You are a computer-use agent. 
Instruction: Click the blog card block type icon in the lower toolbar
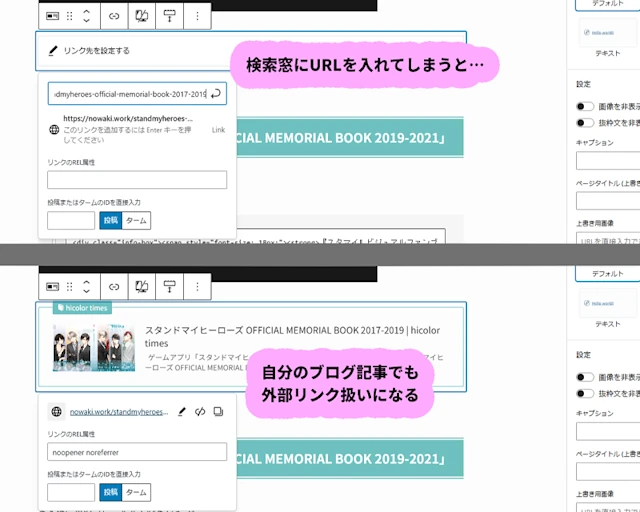click(x=53, y=287)
